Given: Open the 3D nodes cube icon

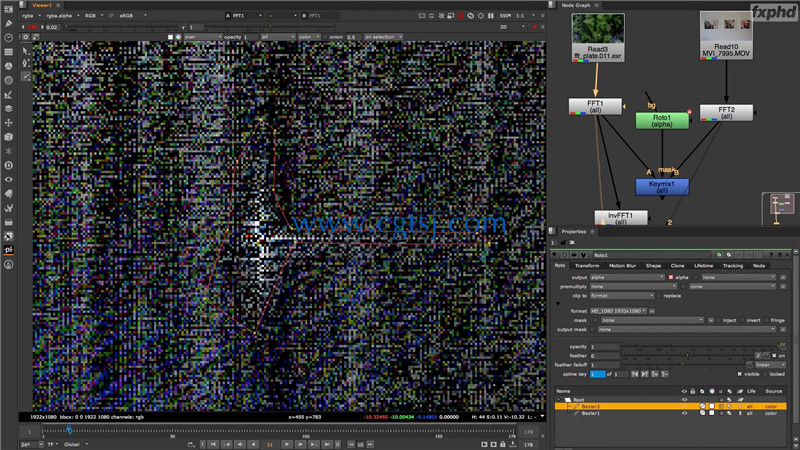Looking at the screenshot, I should [8, 137].
